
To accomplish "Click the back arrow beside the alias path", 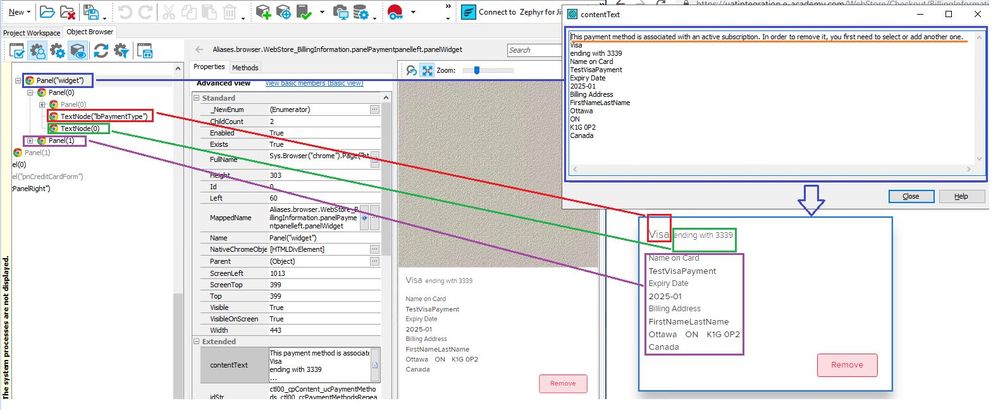I will pyautogui.click(x=199, y=50).
